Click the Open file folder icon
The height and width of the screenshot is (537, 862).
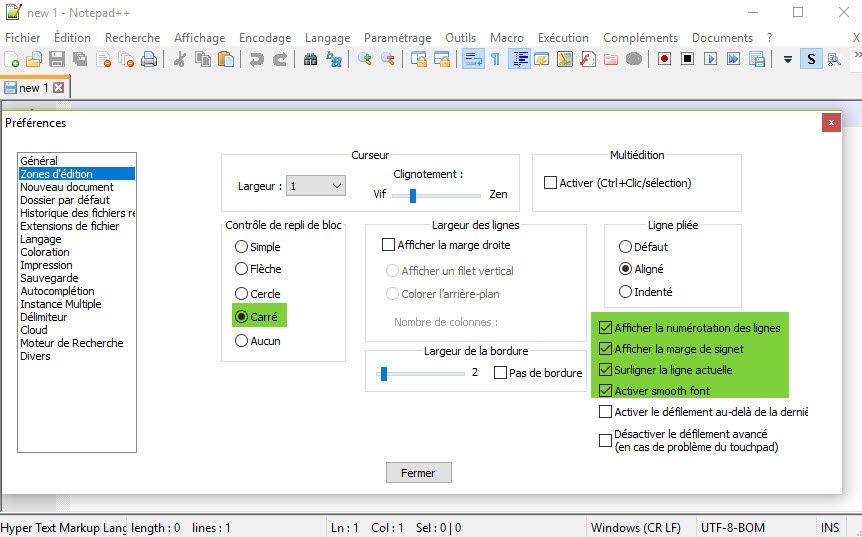tap(34, 59)
